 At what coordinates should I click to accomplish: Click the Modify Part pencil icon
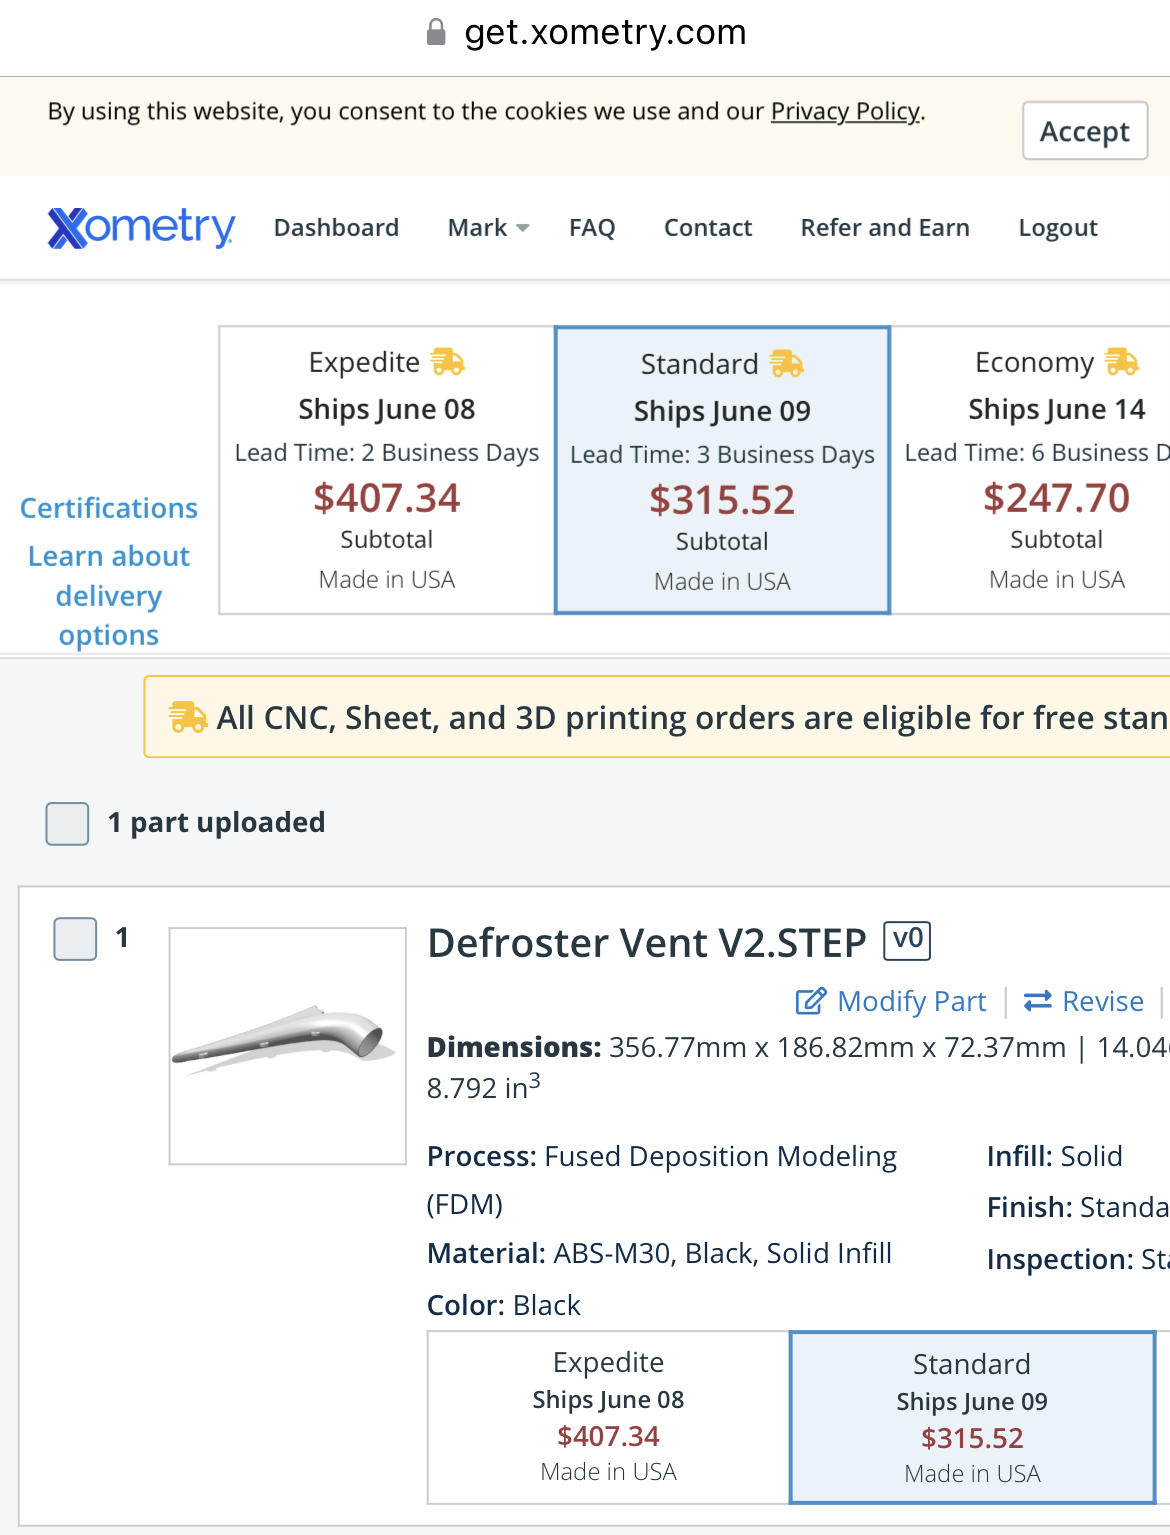click(811, 1001)
